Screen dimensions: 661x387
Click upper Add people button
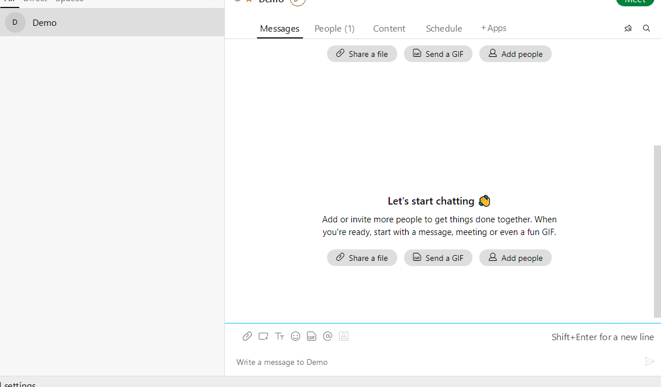point(515,54)
